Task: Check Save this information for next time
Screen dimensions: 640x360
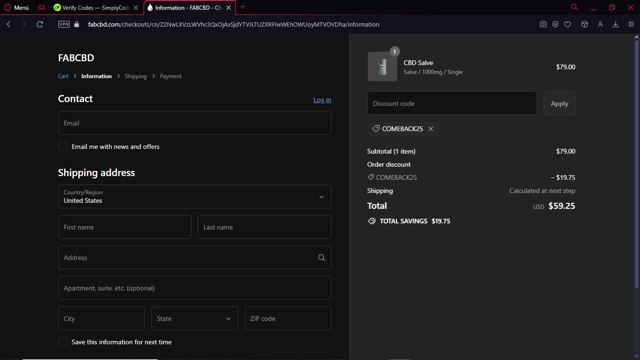Action: coord(63,342)
